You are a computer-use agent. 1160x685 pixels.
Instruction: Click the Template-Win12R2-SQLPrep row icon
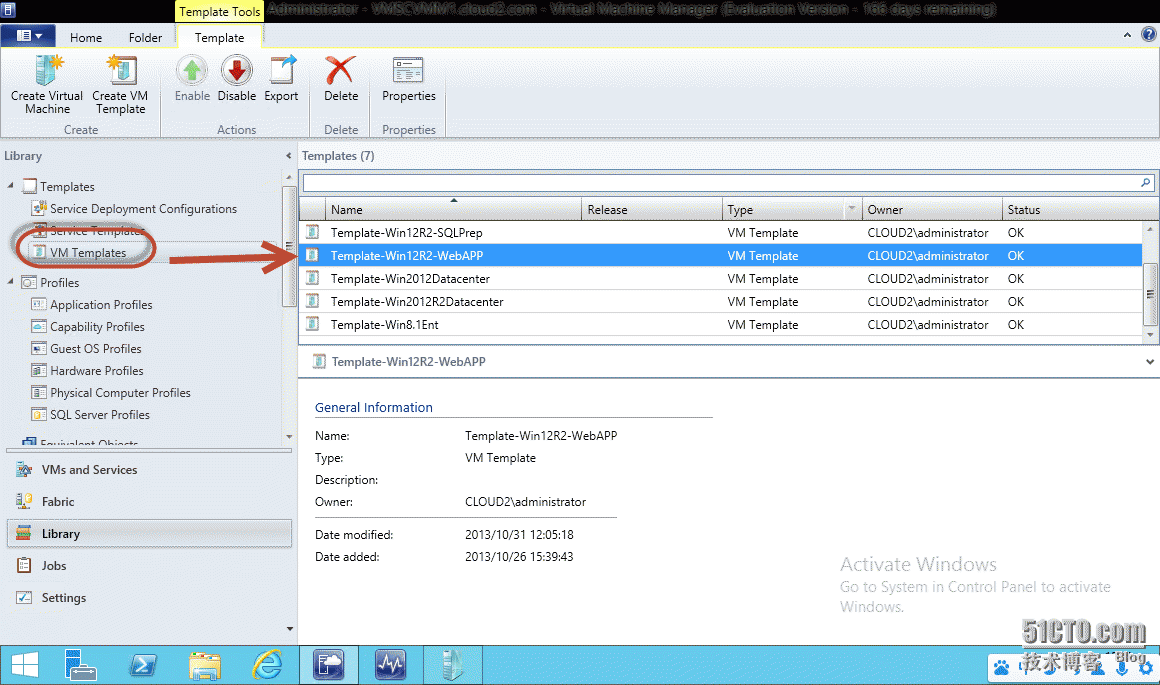[x=313, y=232]
